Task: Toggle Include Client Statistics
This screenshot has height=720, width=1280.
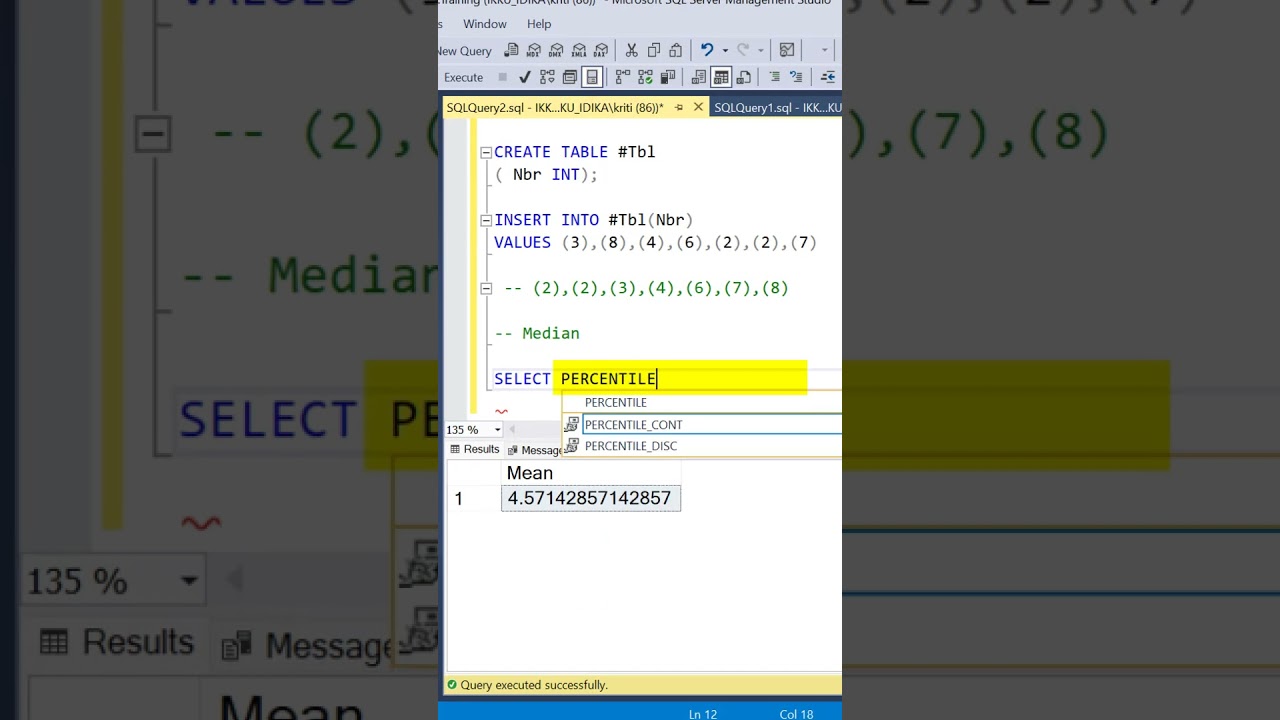Action: coord(667,77)
